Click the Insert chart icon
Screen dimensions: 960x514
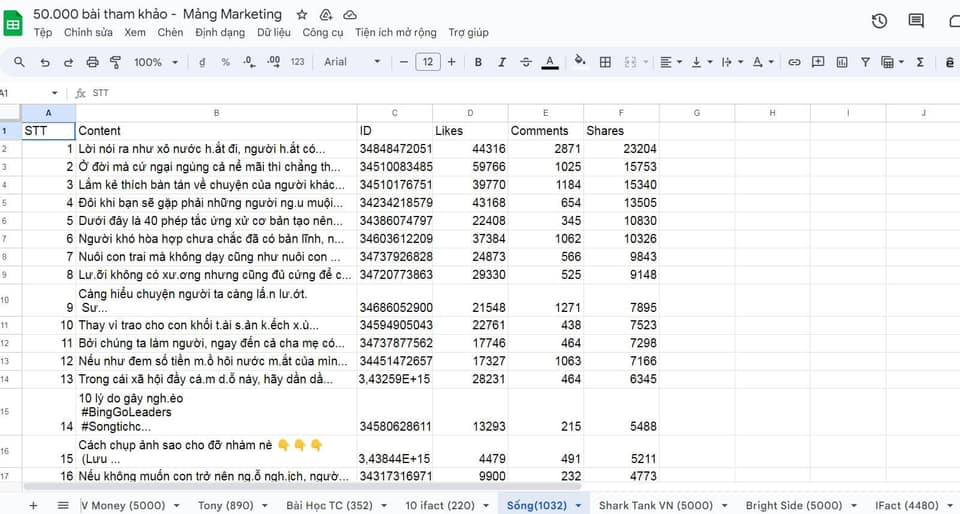pos(842,62)
